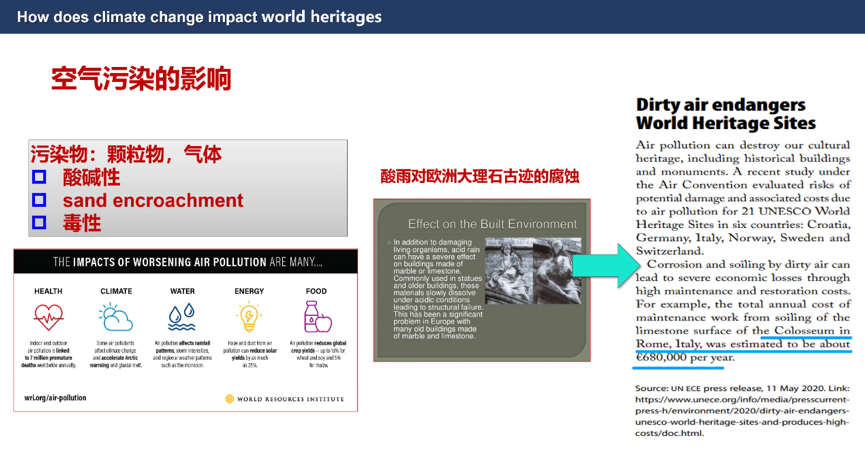865x449 pixels.
Task: Click the Energy lightbulb icon
Action: pos(249,318)
